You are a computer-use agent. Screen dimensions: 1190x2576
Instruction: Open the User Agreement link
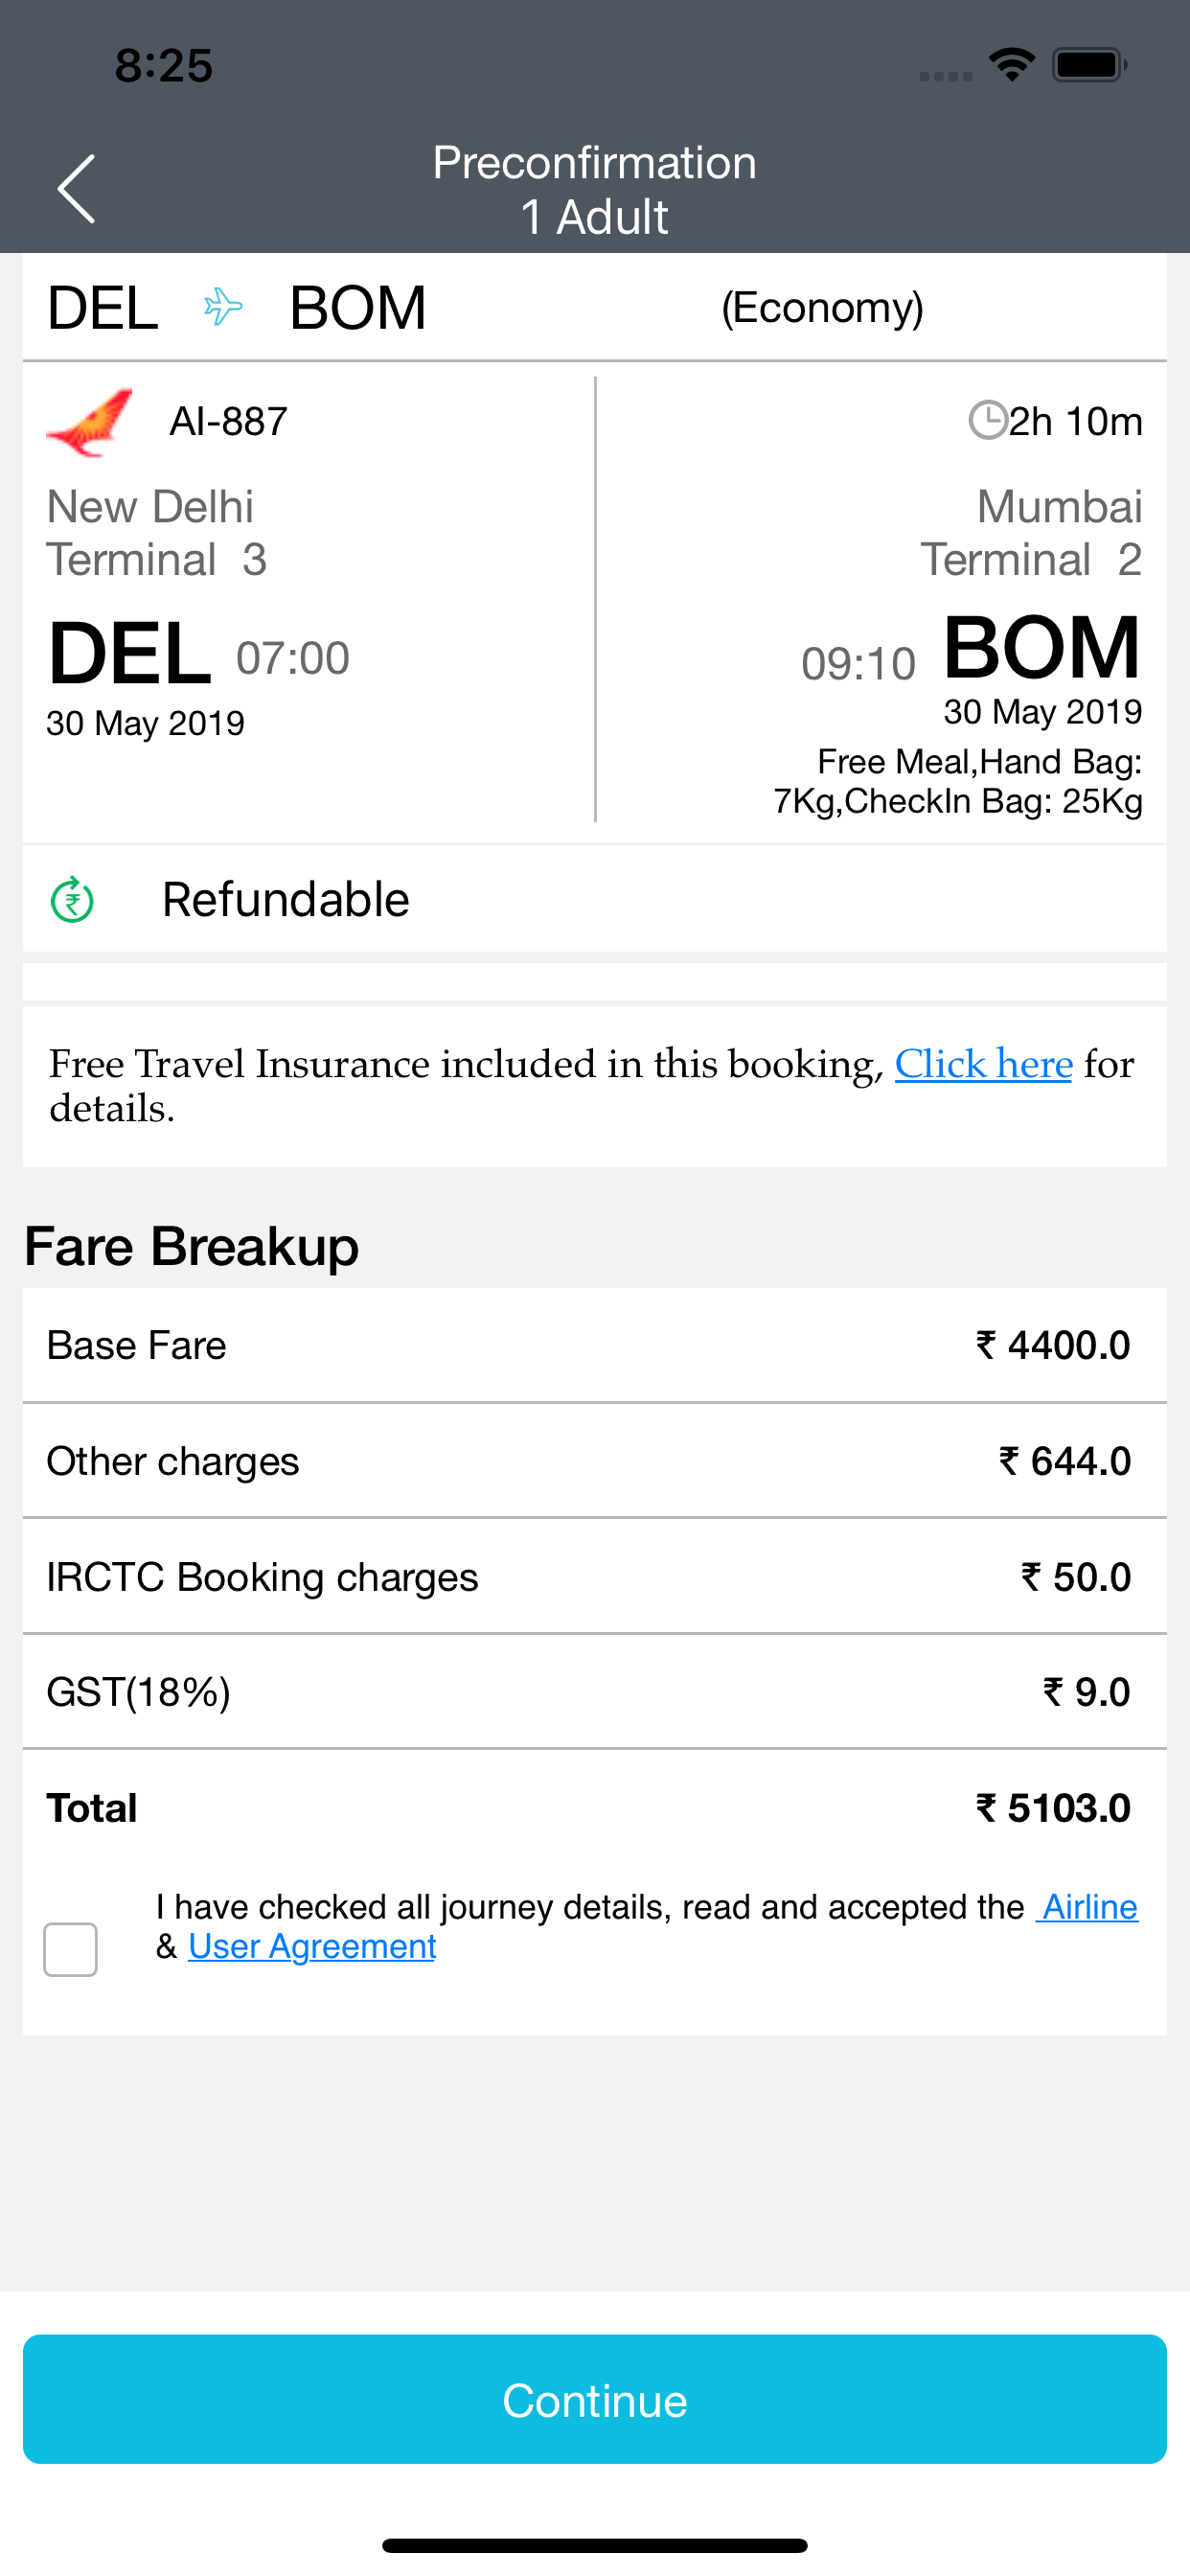pyautogui.click(x=312, y=1946)
